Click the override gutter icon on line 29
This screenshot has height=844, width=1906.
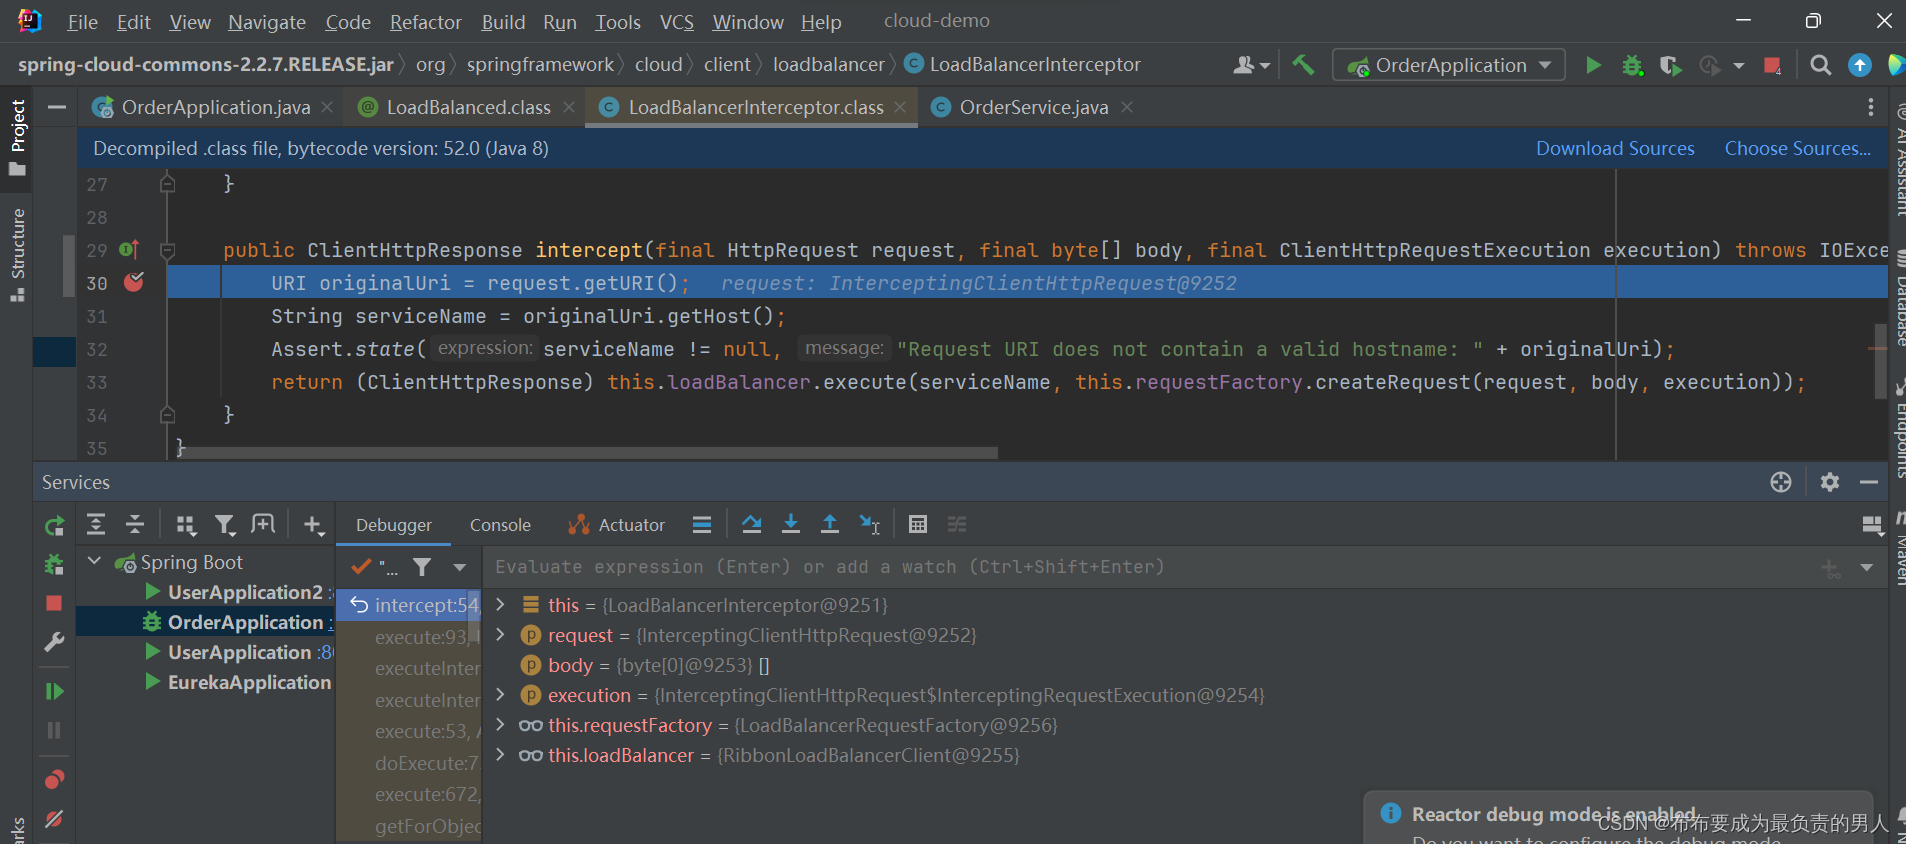pos(129,250)
